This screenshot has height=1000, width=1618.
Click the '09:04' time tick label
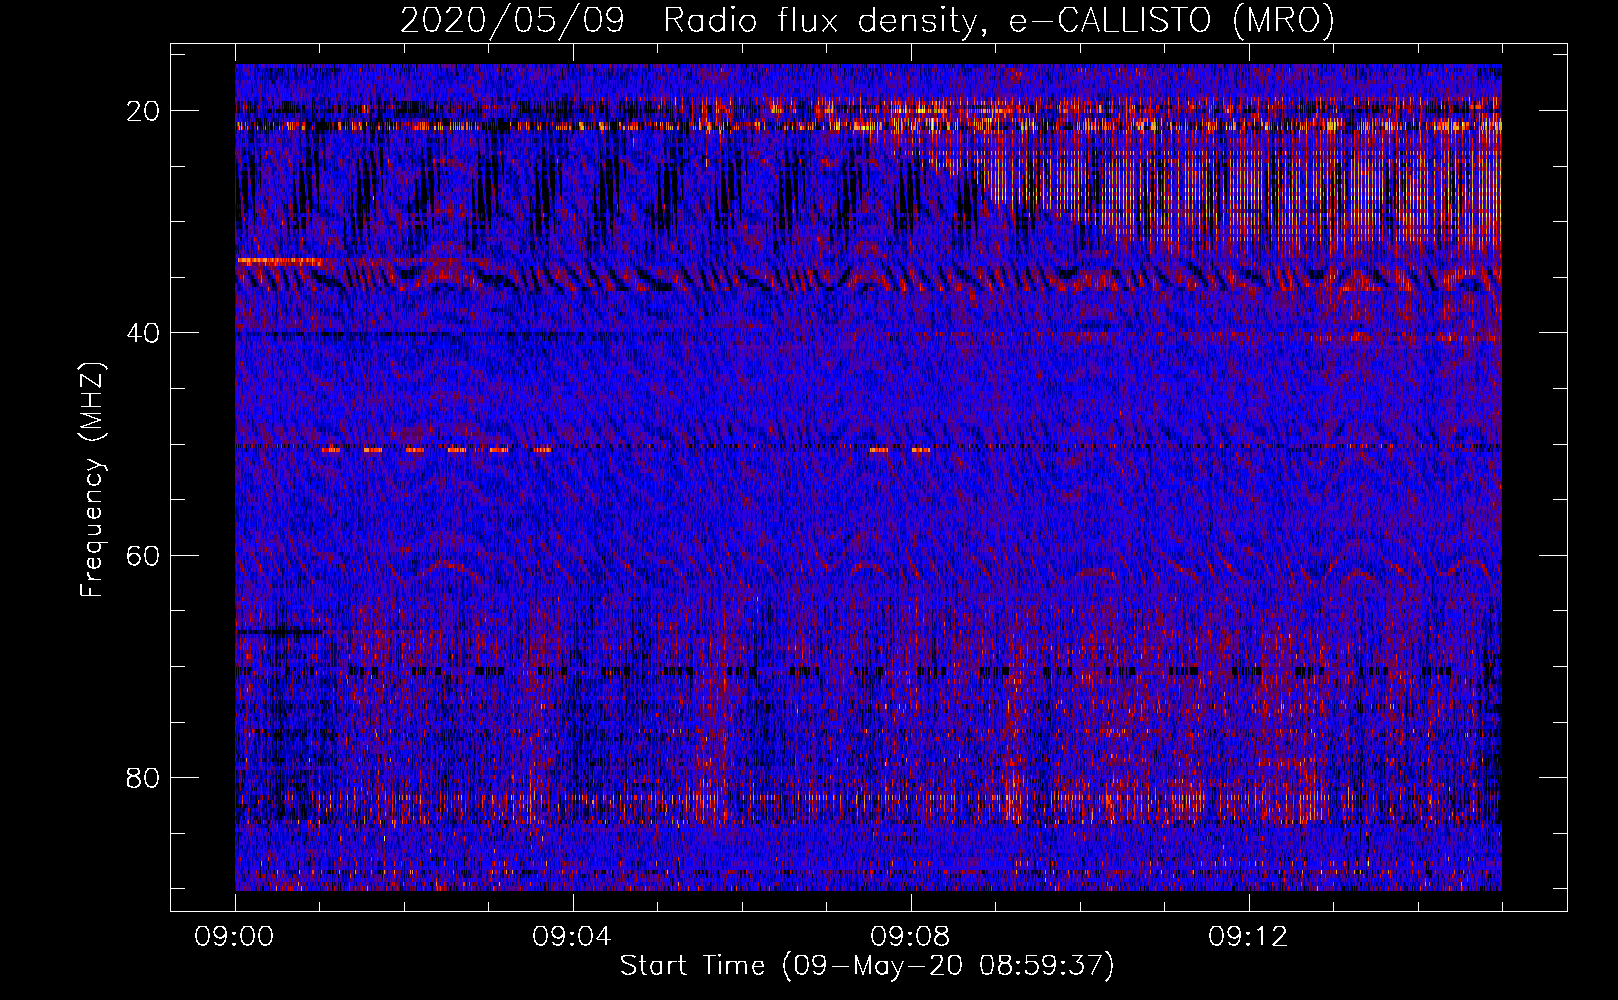coord(573,937)
